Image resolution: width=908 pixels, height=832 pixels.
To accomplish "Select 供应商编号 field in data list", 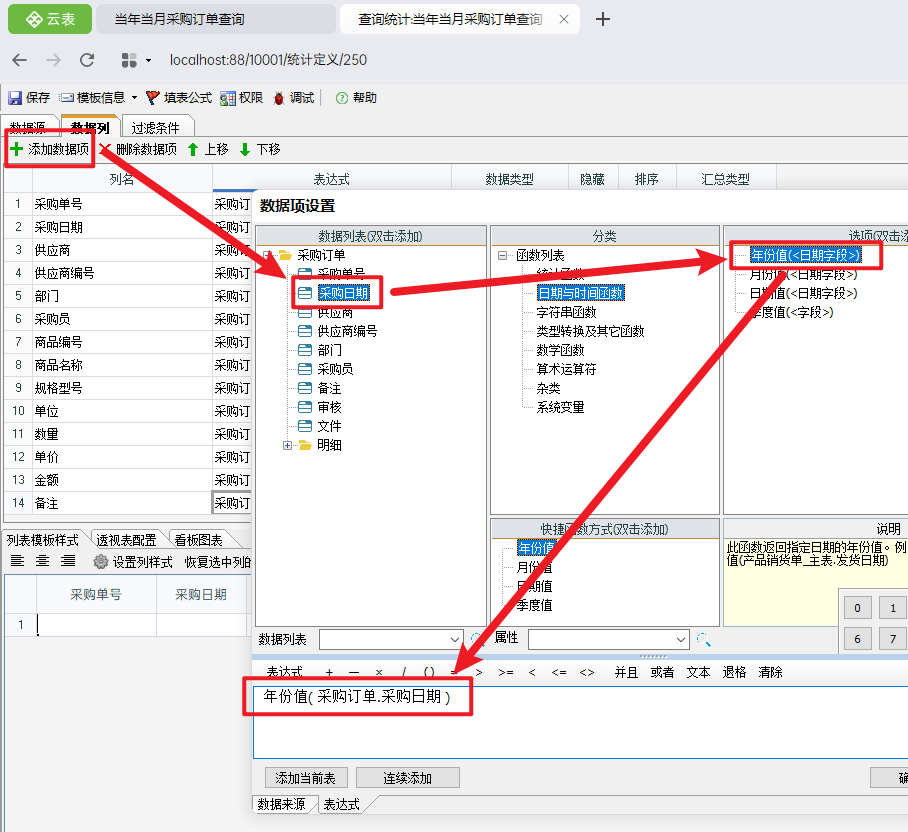I will pos(347,331).
